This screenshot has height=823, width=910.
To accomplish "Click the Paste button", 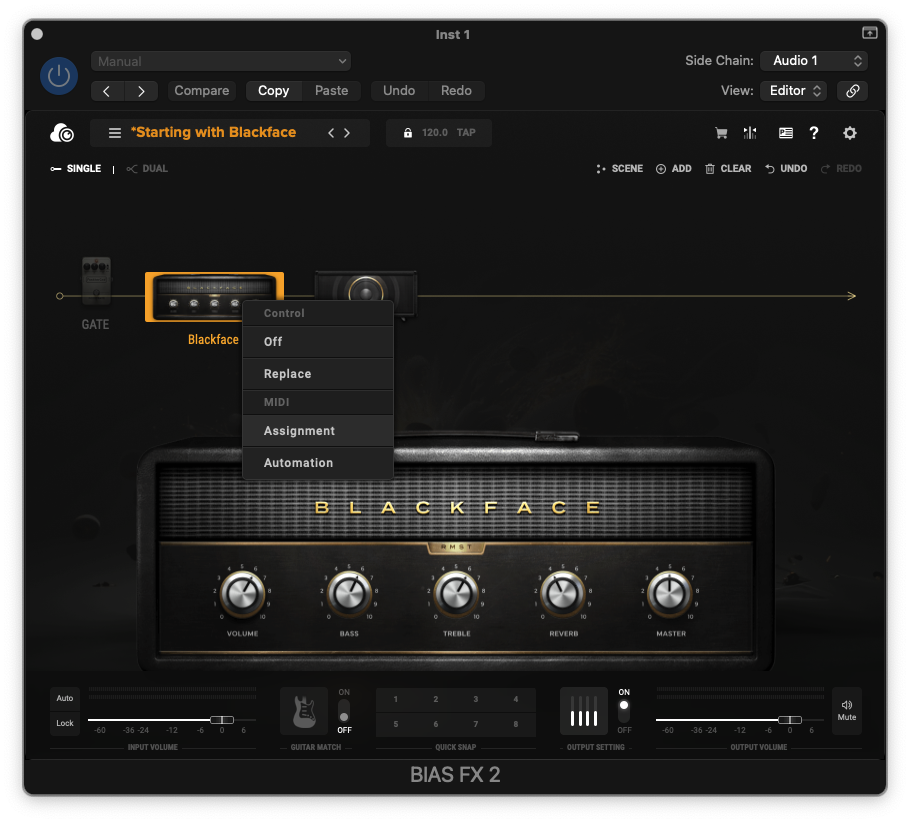I will (331, 91).
